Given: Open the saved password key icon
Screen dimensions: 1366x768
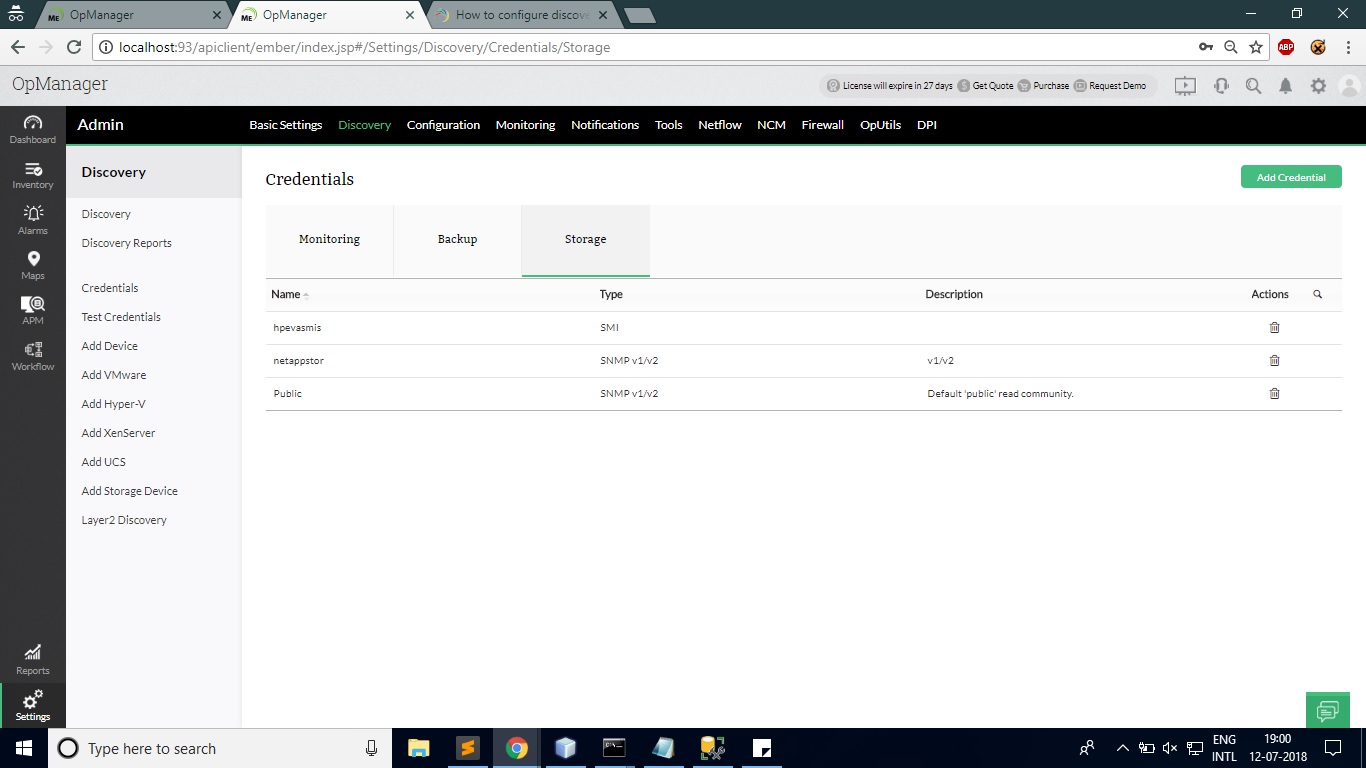Looking at the screenshot, I should [1206, 47].
